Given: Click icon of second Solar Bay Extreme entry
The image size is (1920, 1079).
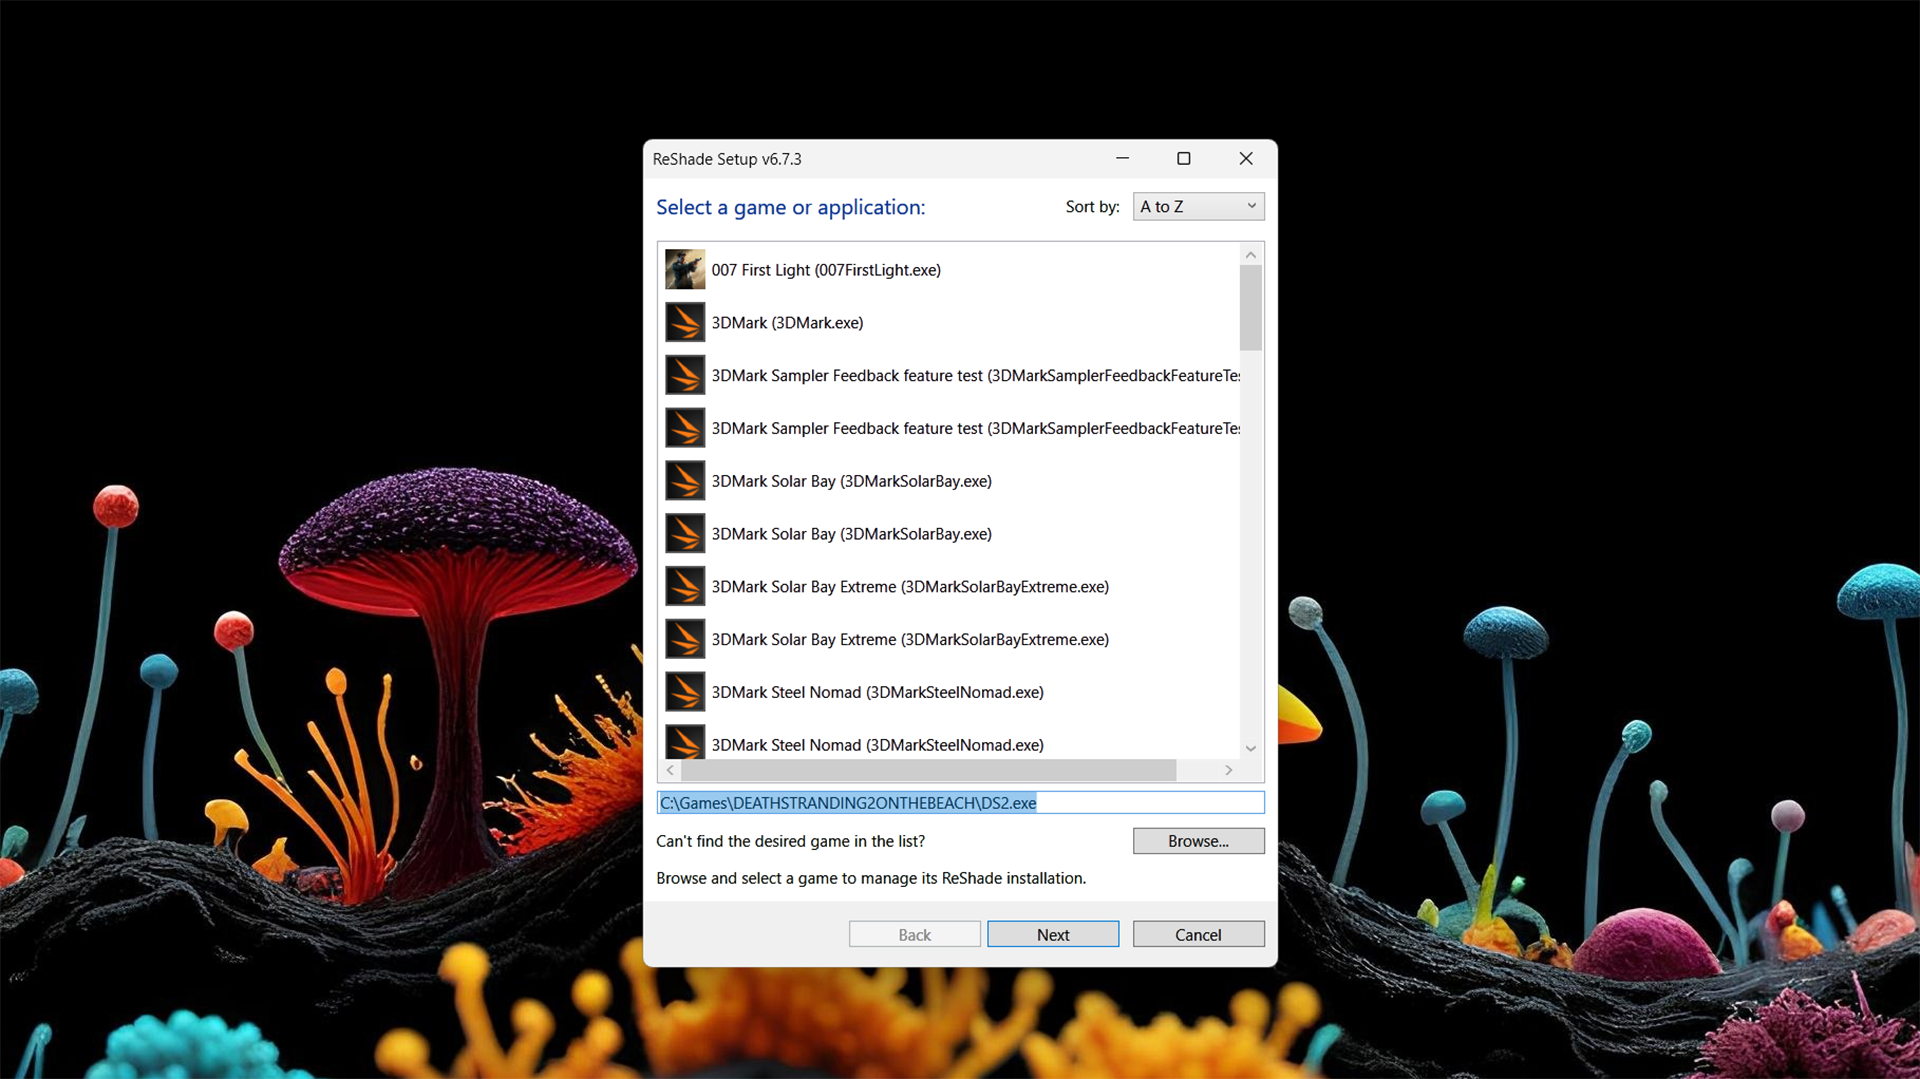Looking at the screenshot, I should pyautogui.click(x=685, y=640).
